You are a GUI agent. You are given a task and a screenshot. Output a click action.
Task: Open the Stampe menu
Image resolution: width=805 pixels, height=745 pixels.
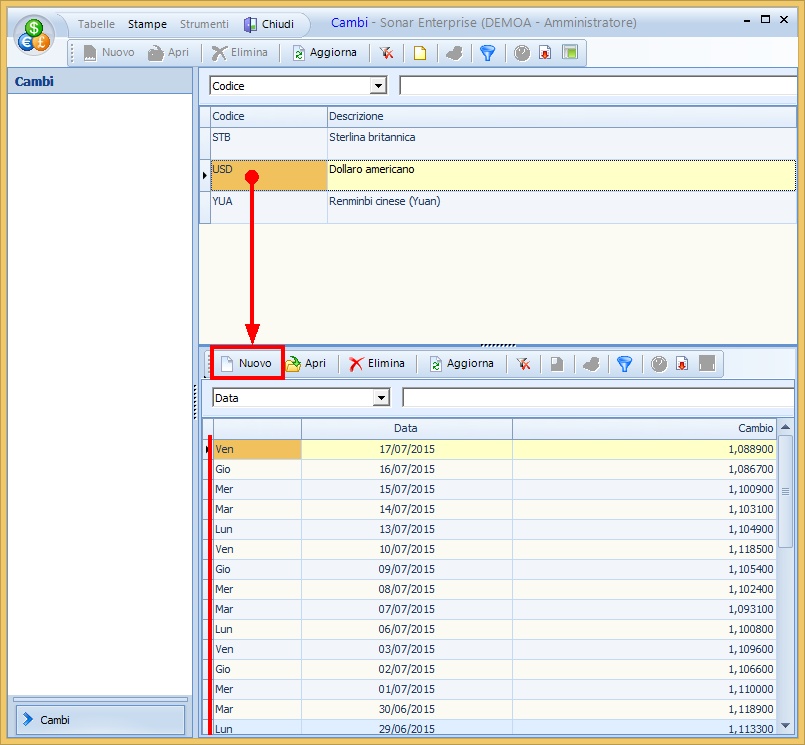(147, 24)
